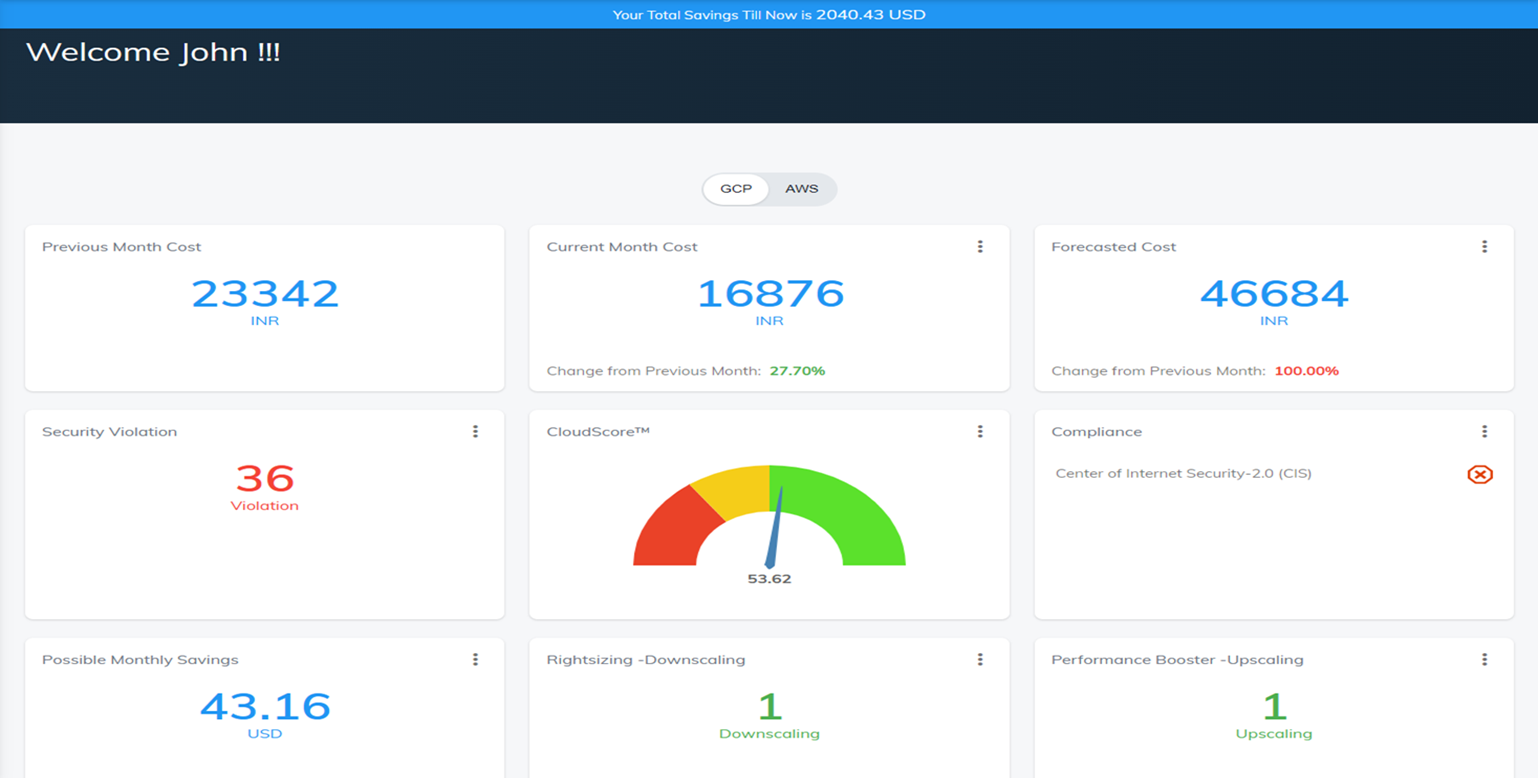Open the Possible Monthly Savings card menu

tap(475, 660)
